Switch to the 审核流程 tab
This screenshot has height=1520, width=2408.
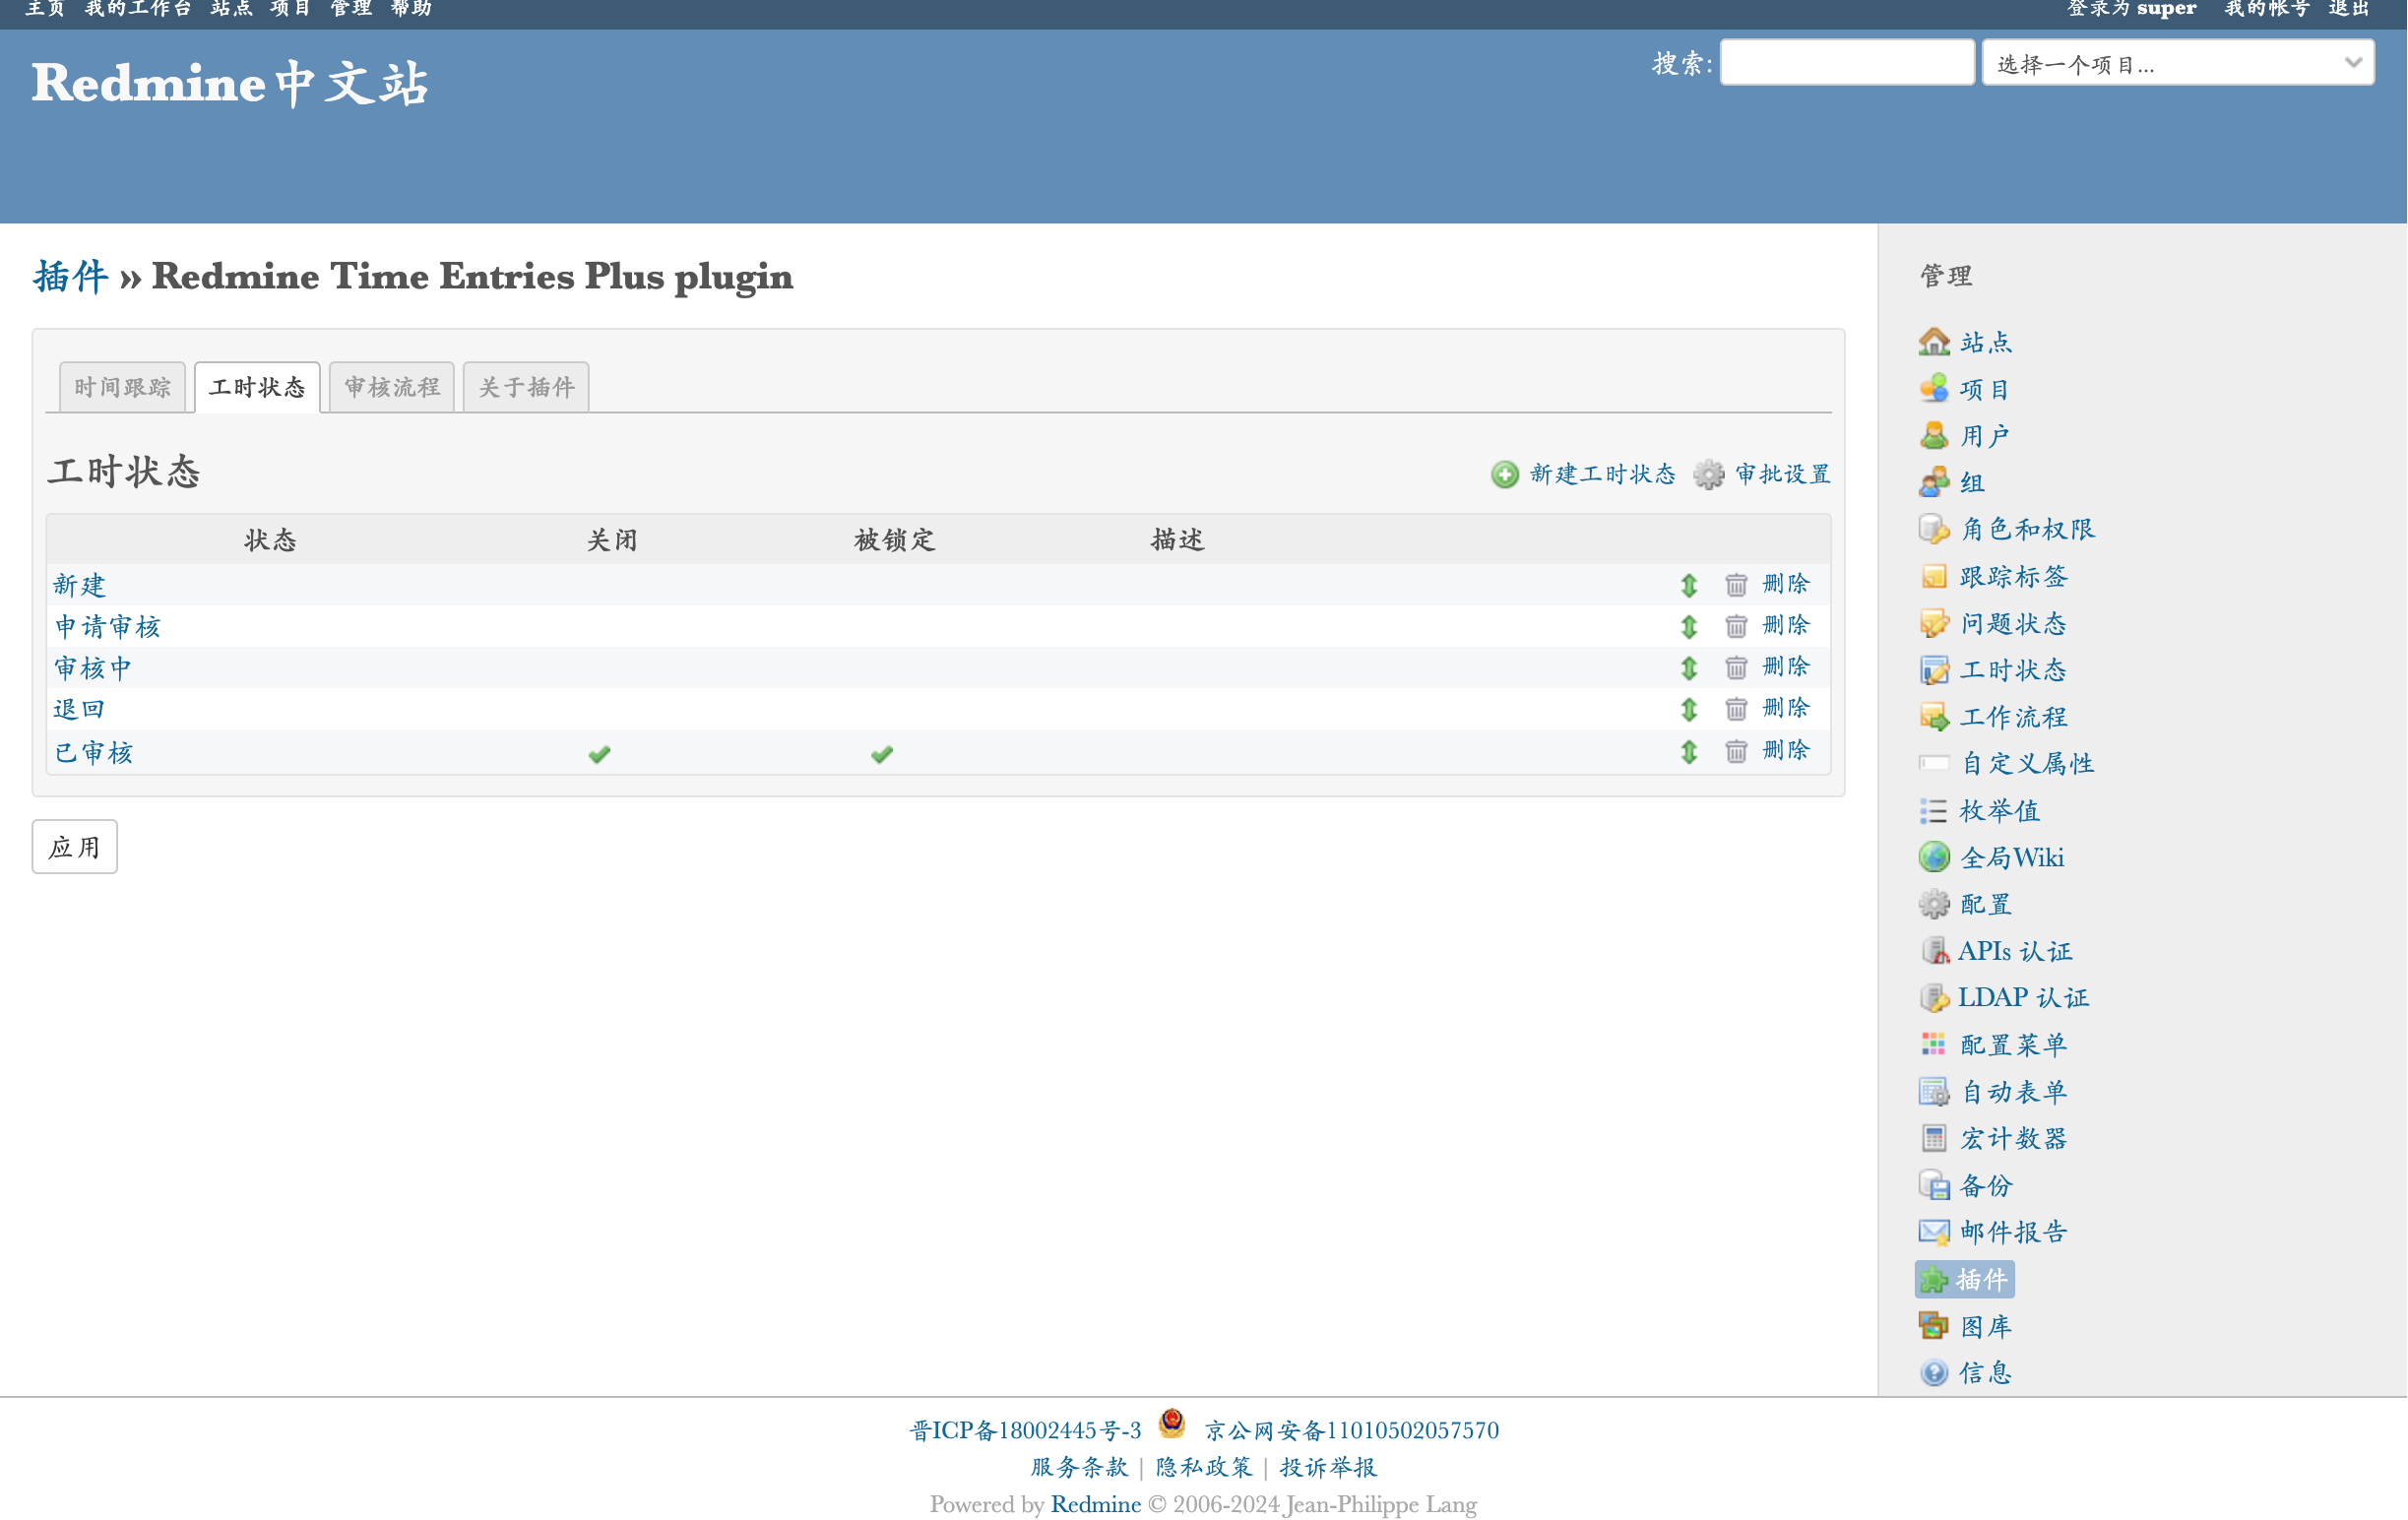392,387
